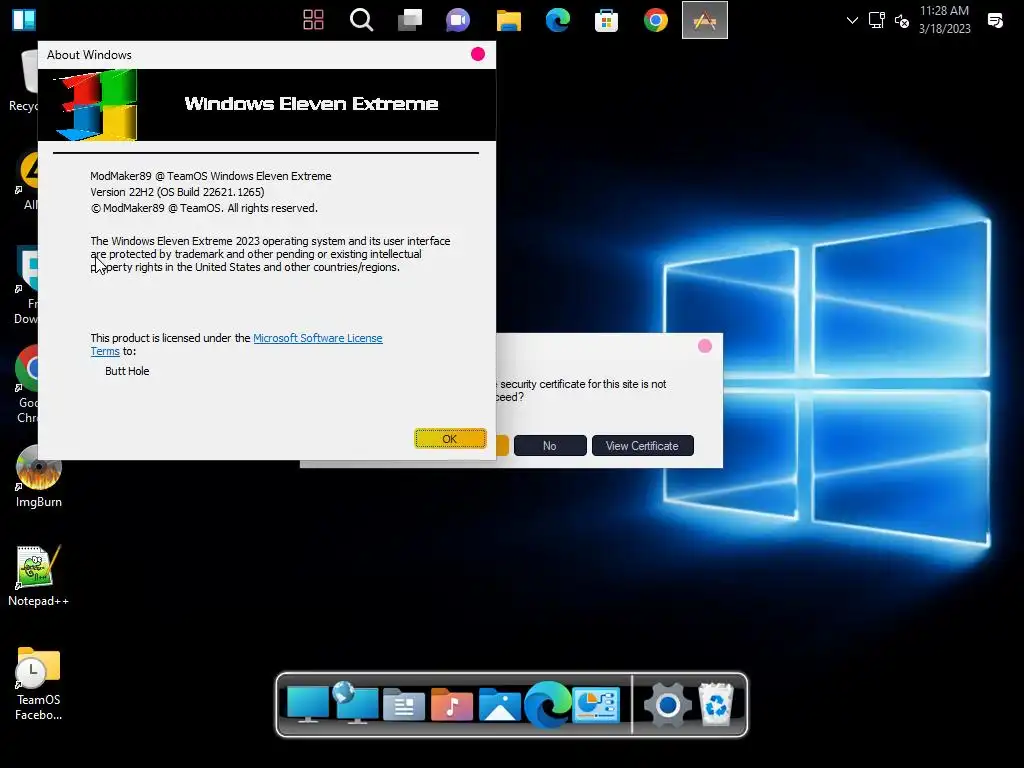Viewport: 1024px width, 768px height.
Task: Click the muted volume tray icon
Action: (902, 21)
